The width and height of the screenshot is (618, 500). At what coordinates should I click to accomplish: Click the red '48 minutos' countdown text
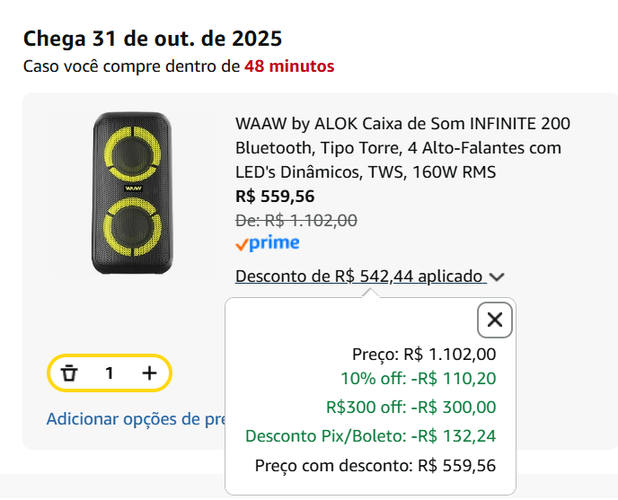[290, 66]
